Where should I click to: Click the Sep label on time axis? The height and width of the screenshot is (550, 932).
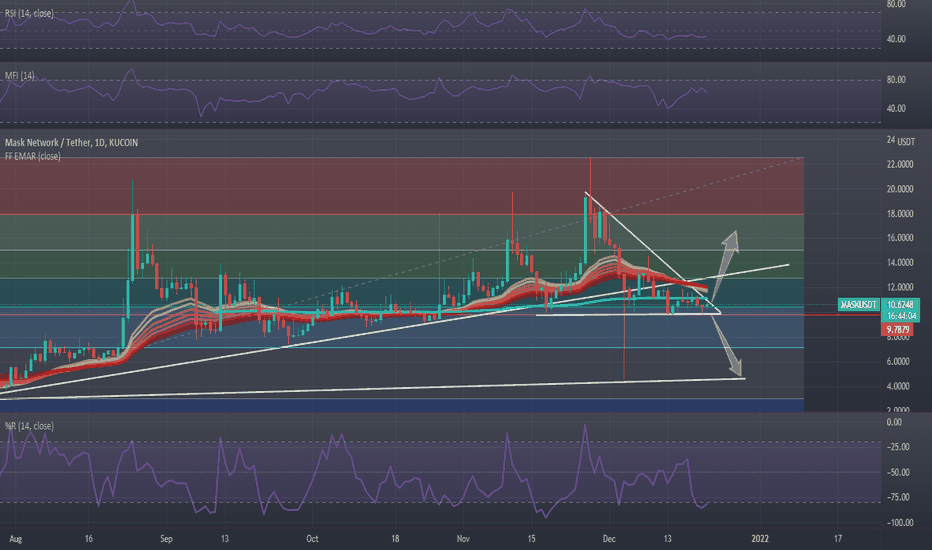(166, 539)
